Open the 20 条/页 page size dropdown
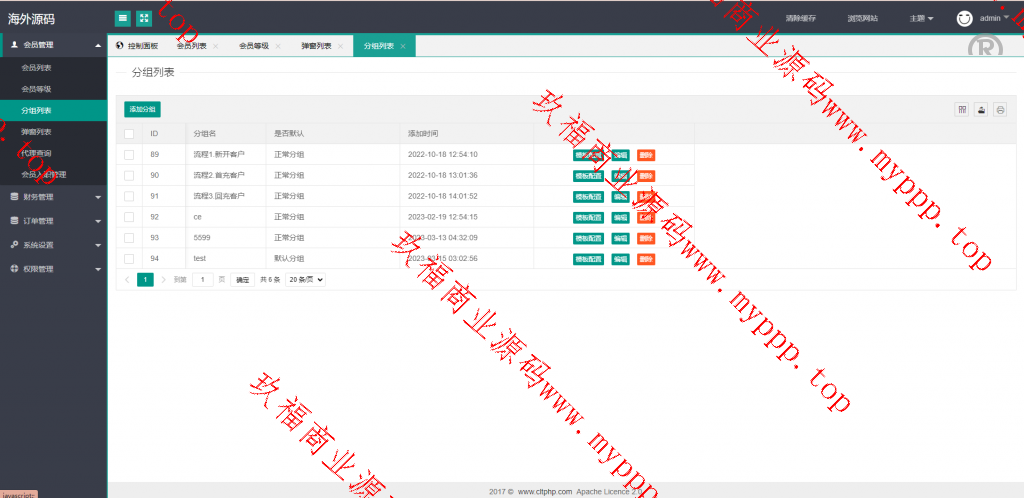1024x498 pixels. point(306,280)
